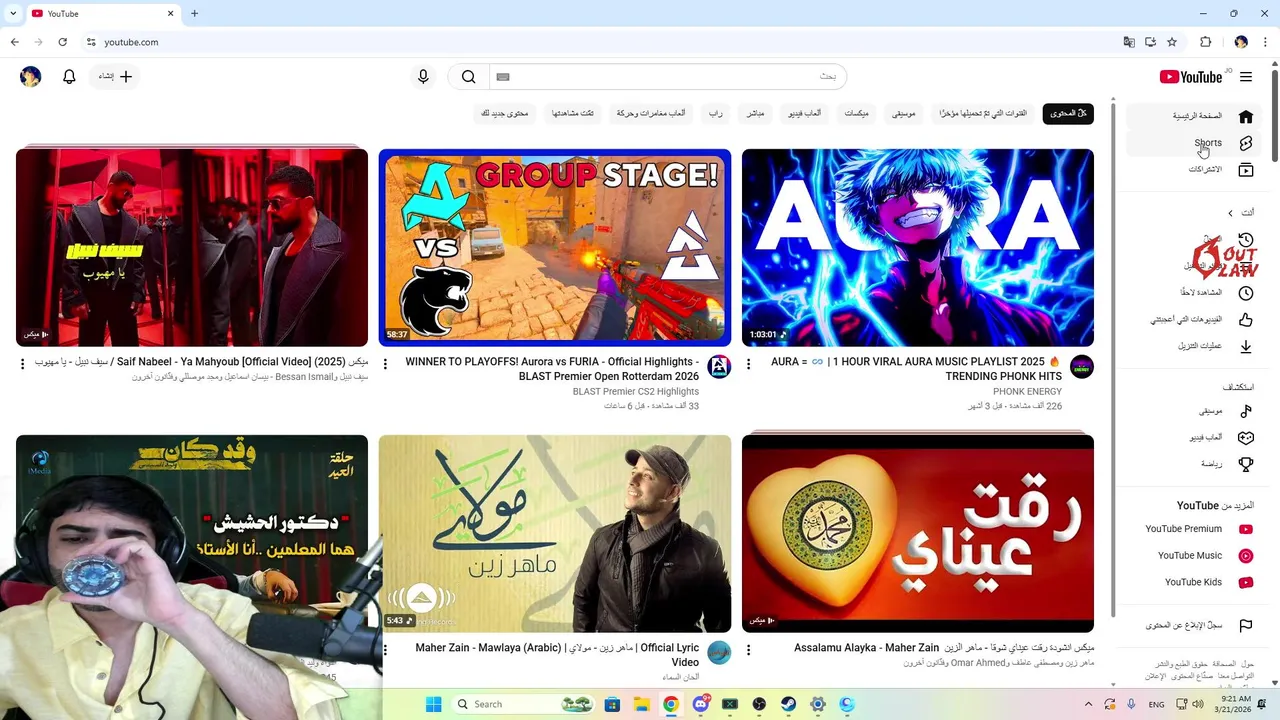Select the "ألعاب فيديو" filter chip
Viewport: 1280px width, 720px height.
click(804, 114)
